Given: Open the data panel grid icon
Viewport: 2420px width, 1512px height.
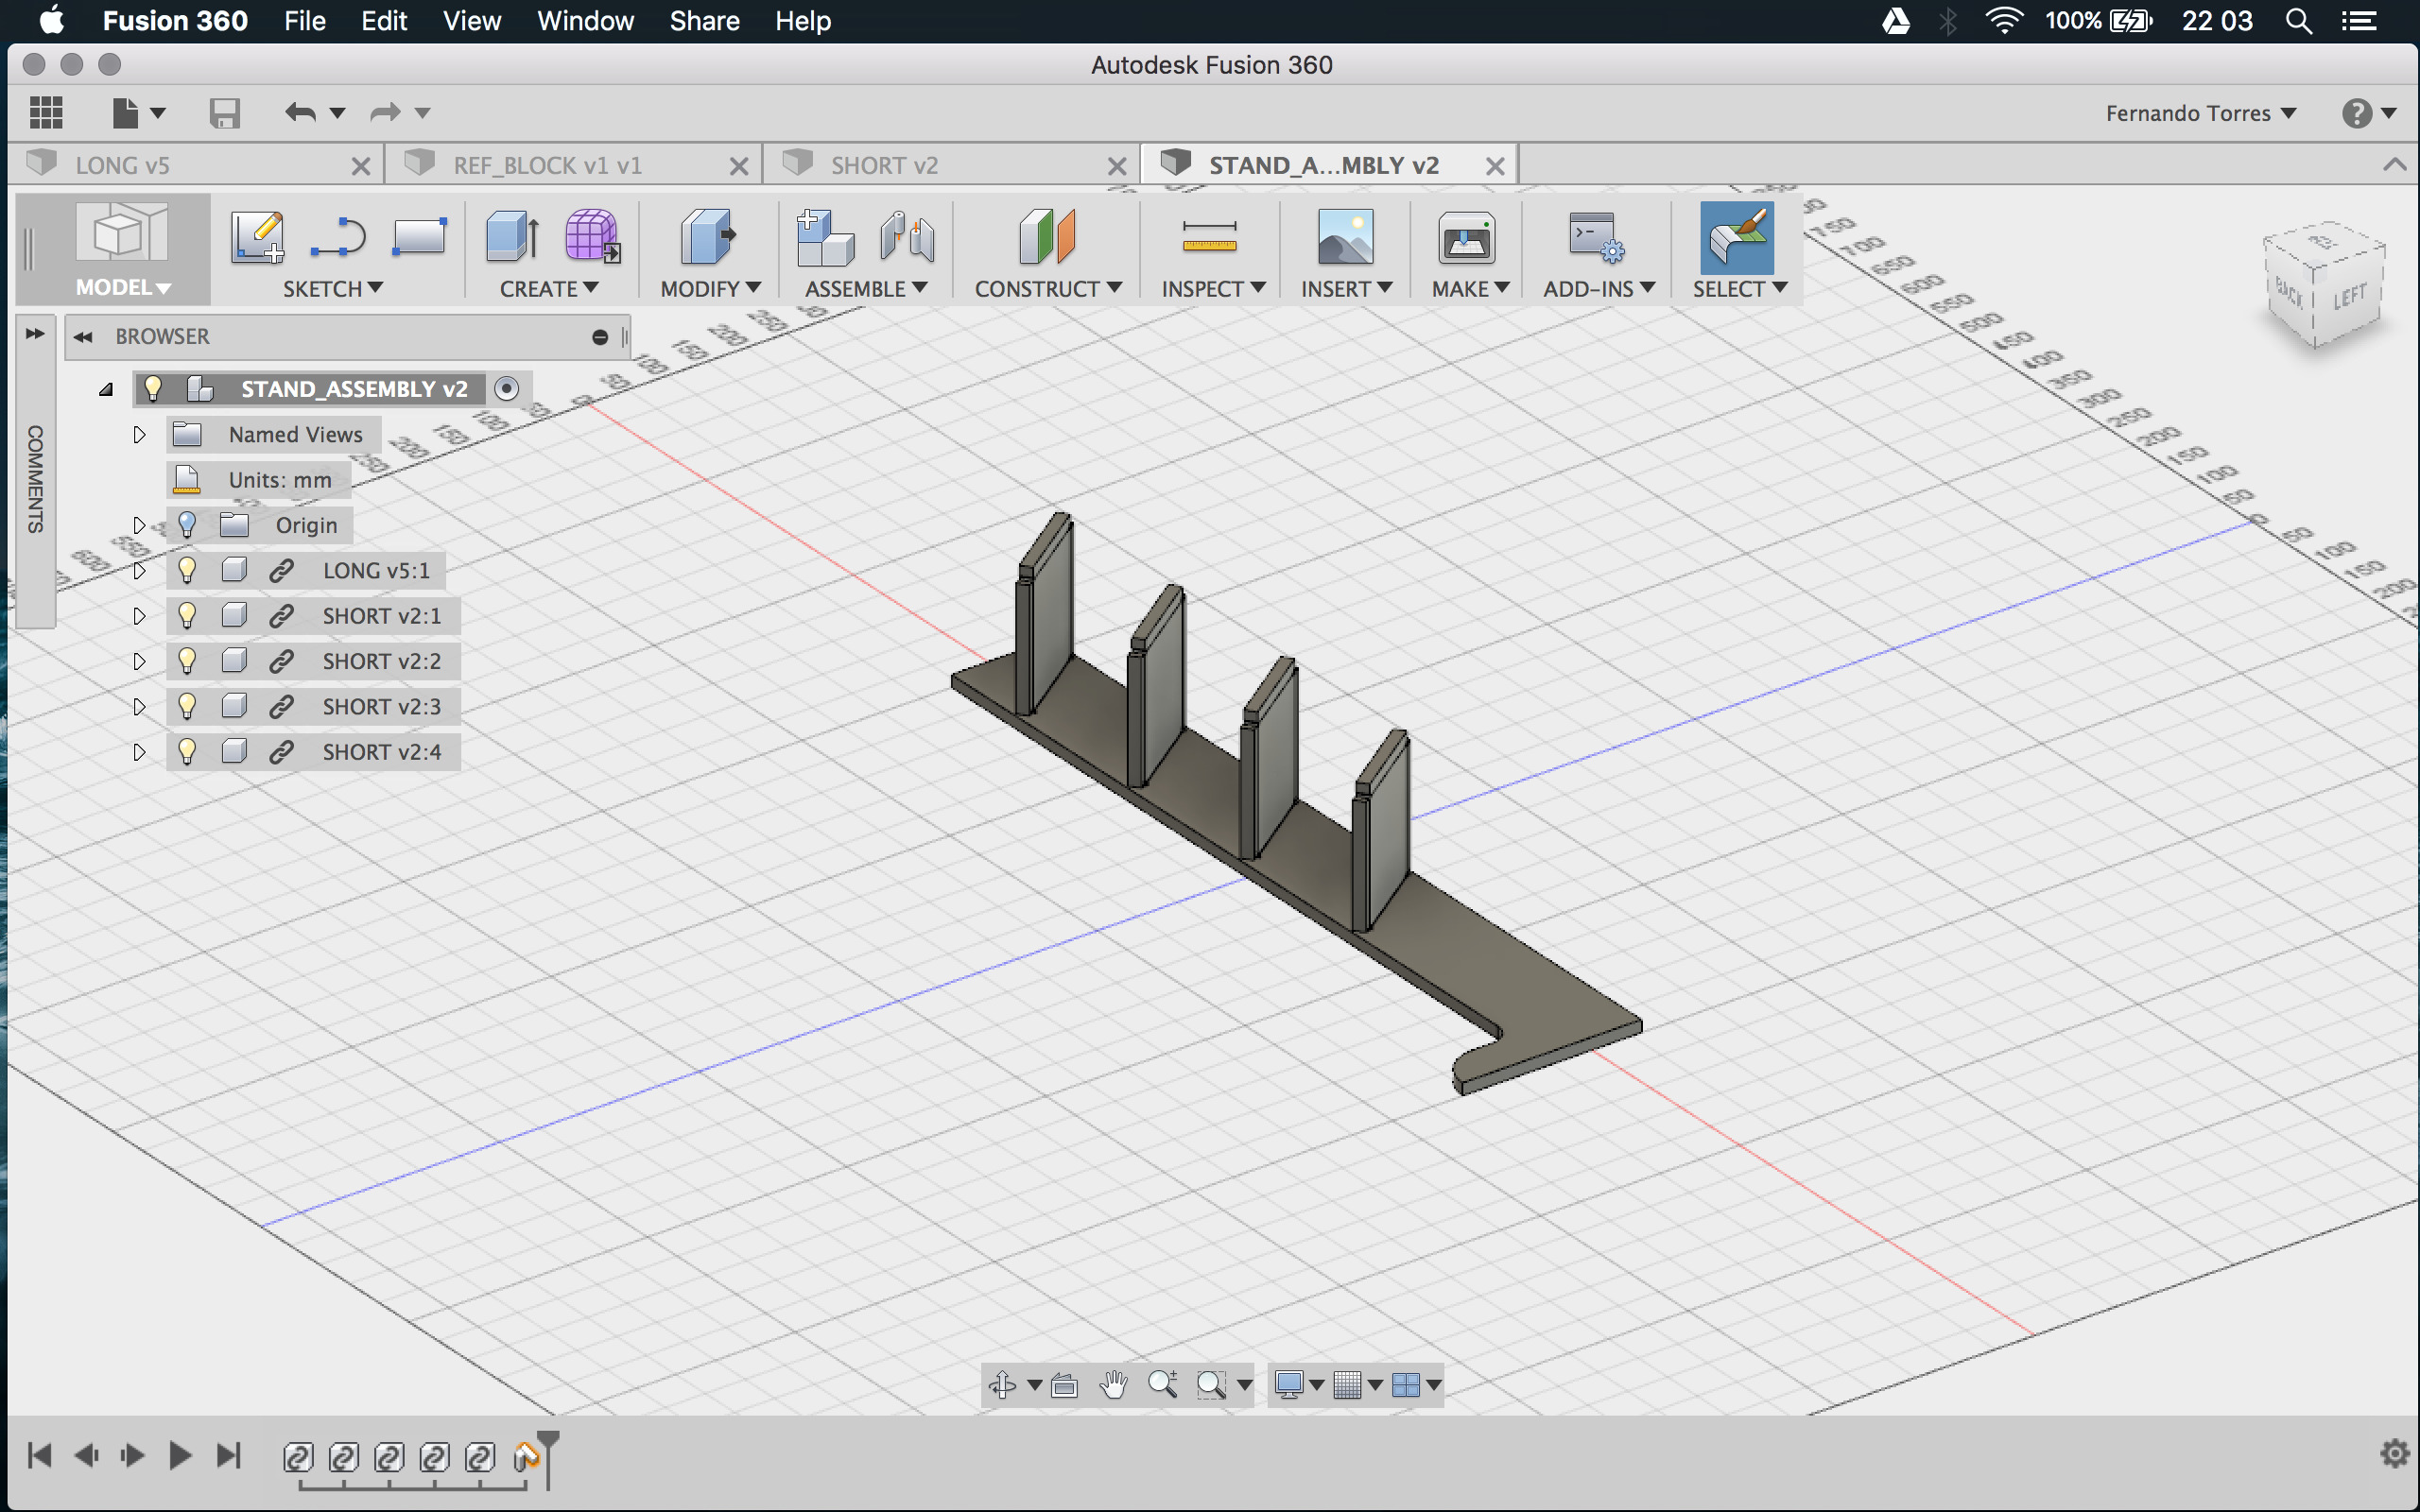Looking at the screenshot, I should 46,112.
